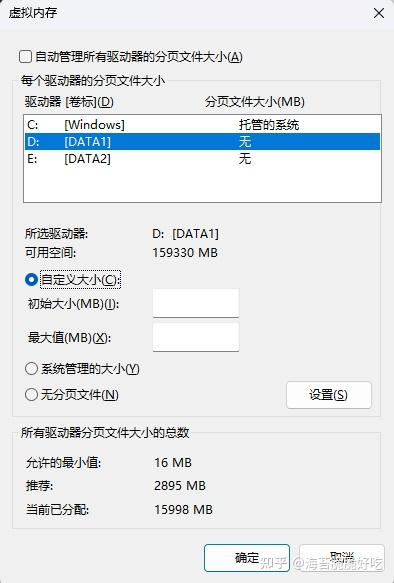The height and width of the screenshot is (583, 394).
Task: Select drive D: [DATA1] row
Action: tap(203, 142)
